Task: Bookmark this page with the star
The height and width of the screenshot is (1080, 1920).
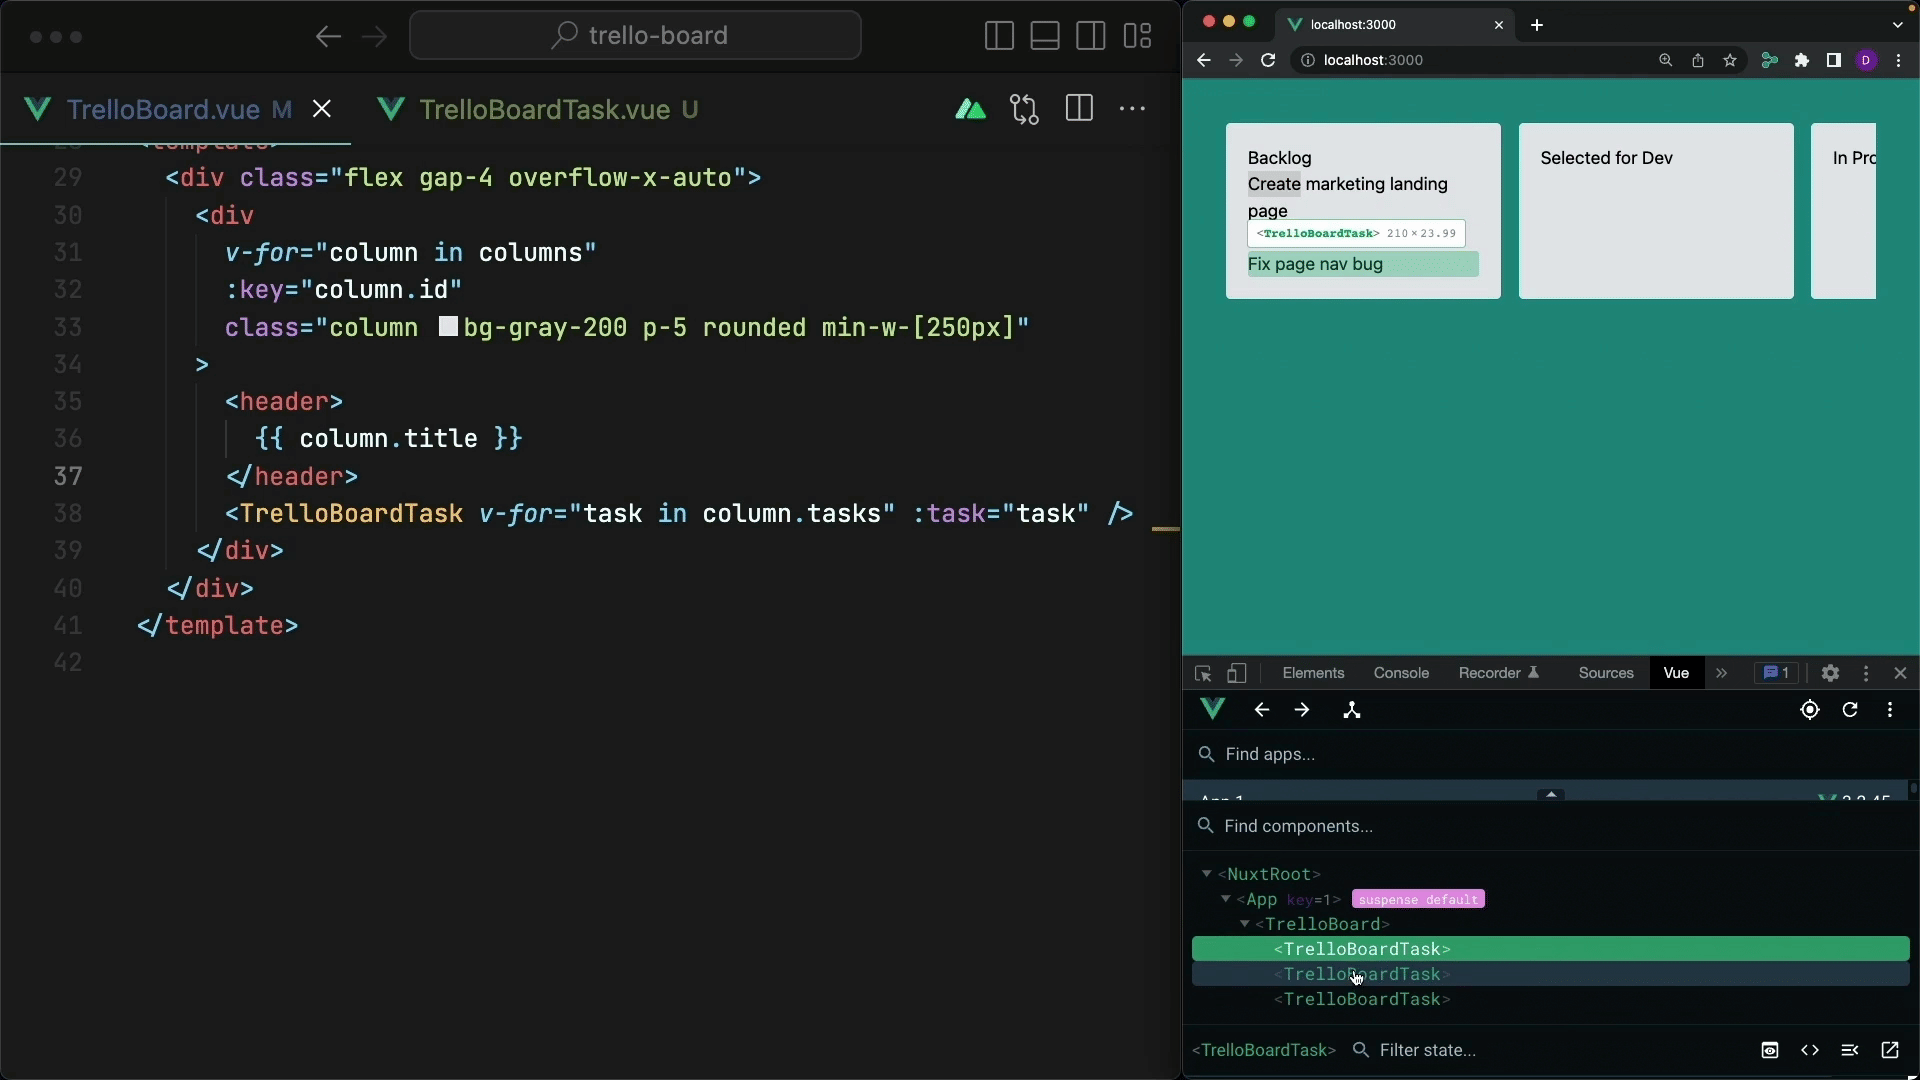Action: coord(1730,61)
